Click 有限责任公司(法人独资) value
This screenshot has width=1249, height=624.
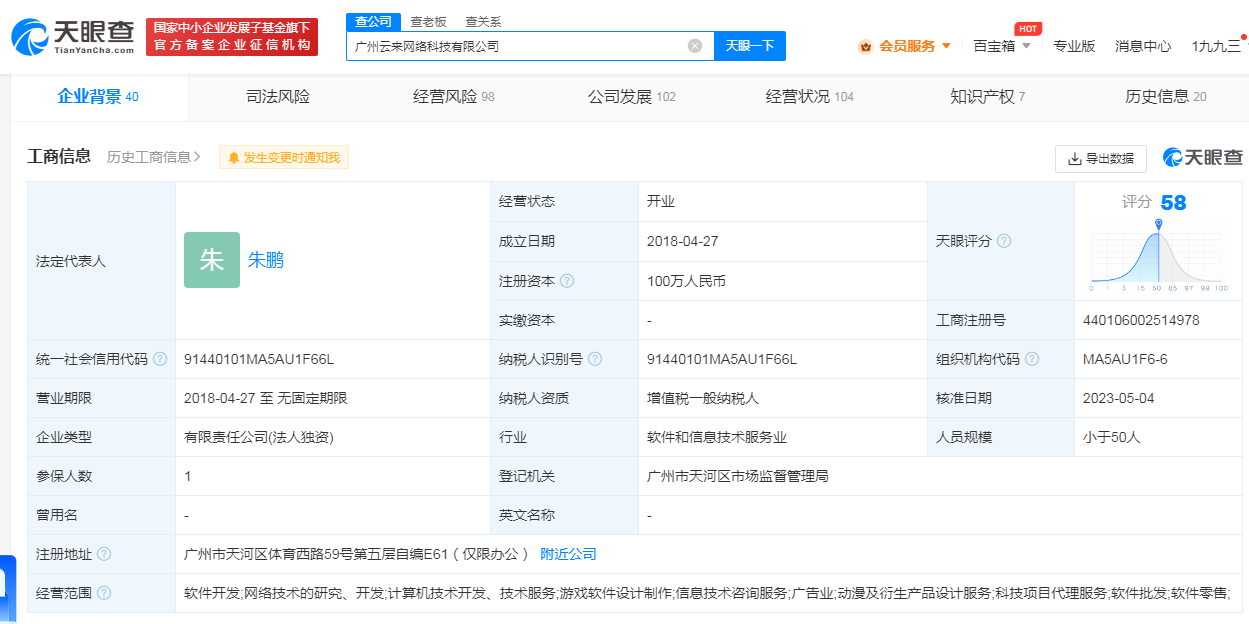[x=259, y=437]
